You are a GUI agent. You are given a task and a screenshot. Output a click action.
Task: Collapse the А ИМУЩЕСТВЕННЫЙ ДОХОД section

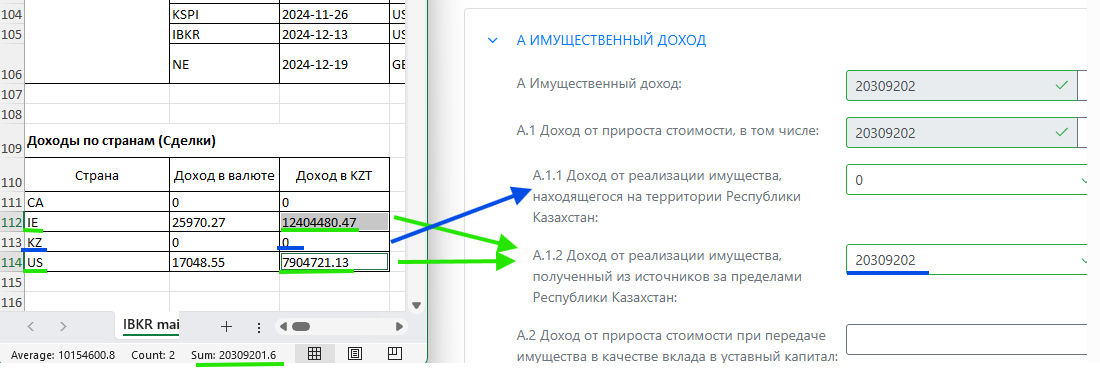tap(493, 40)
